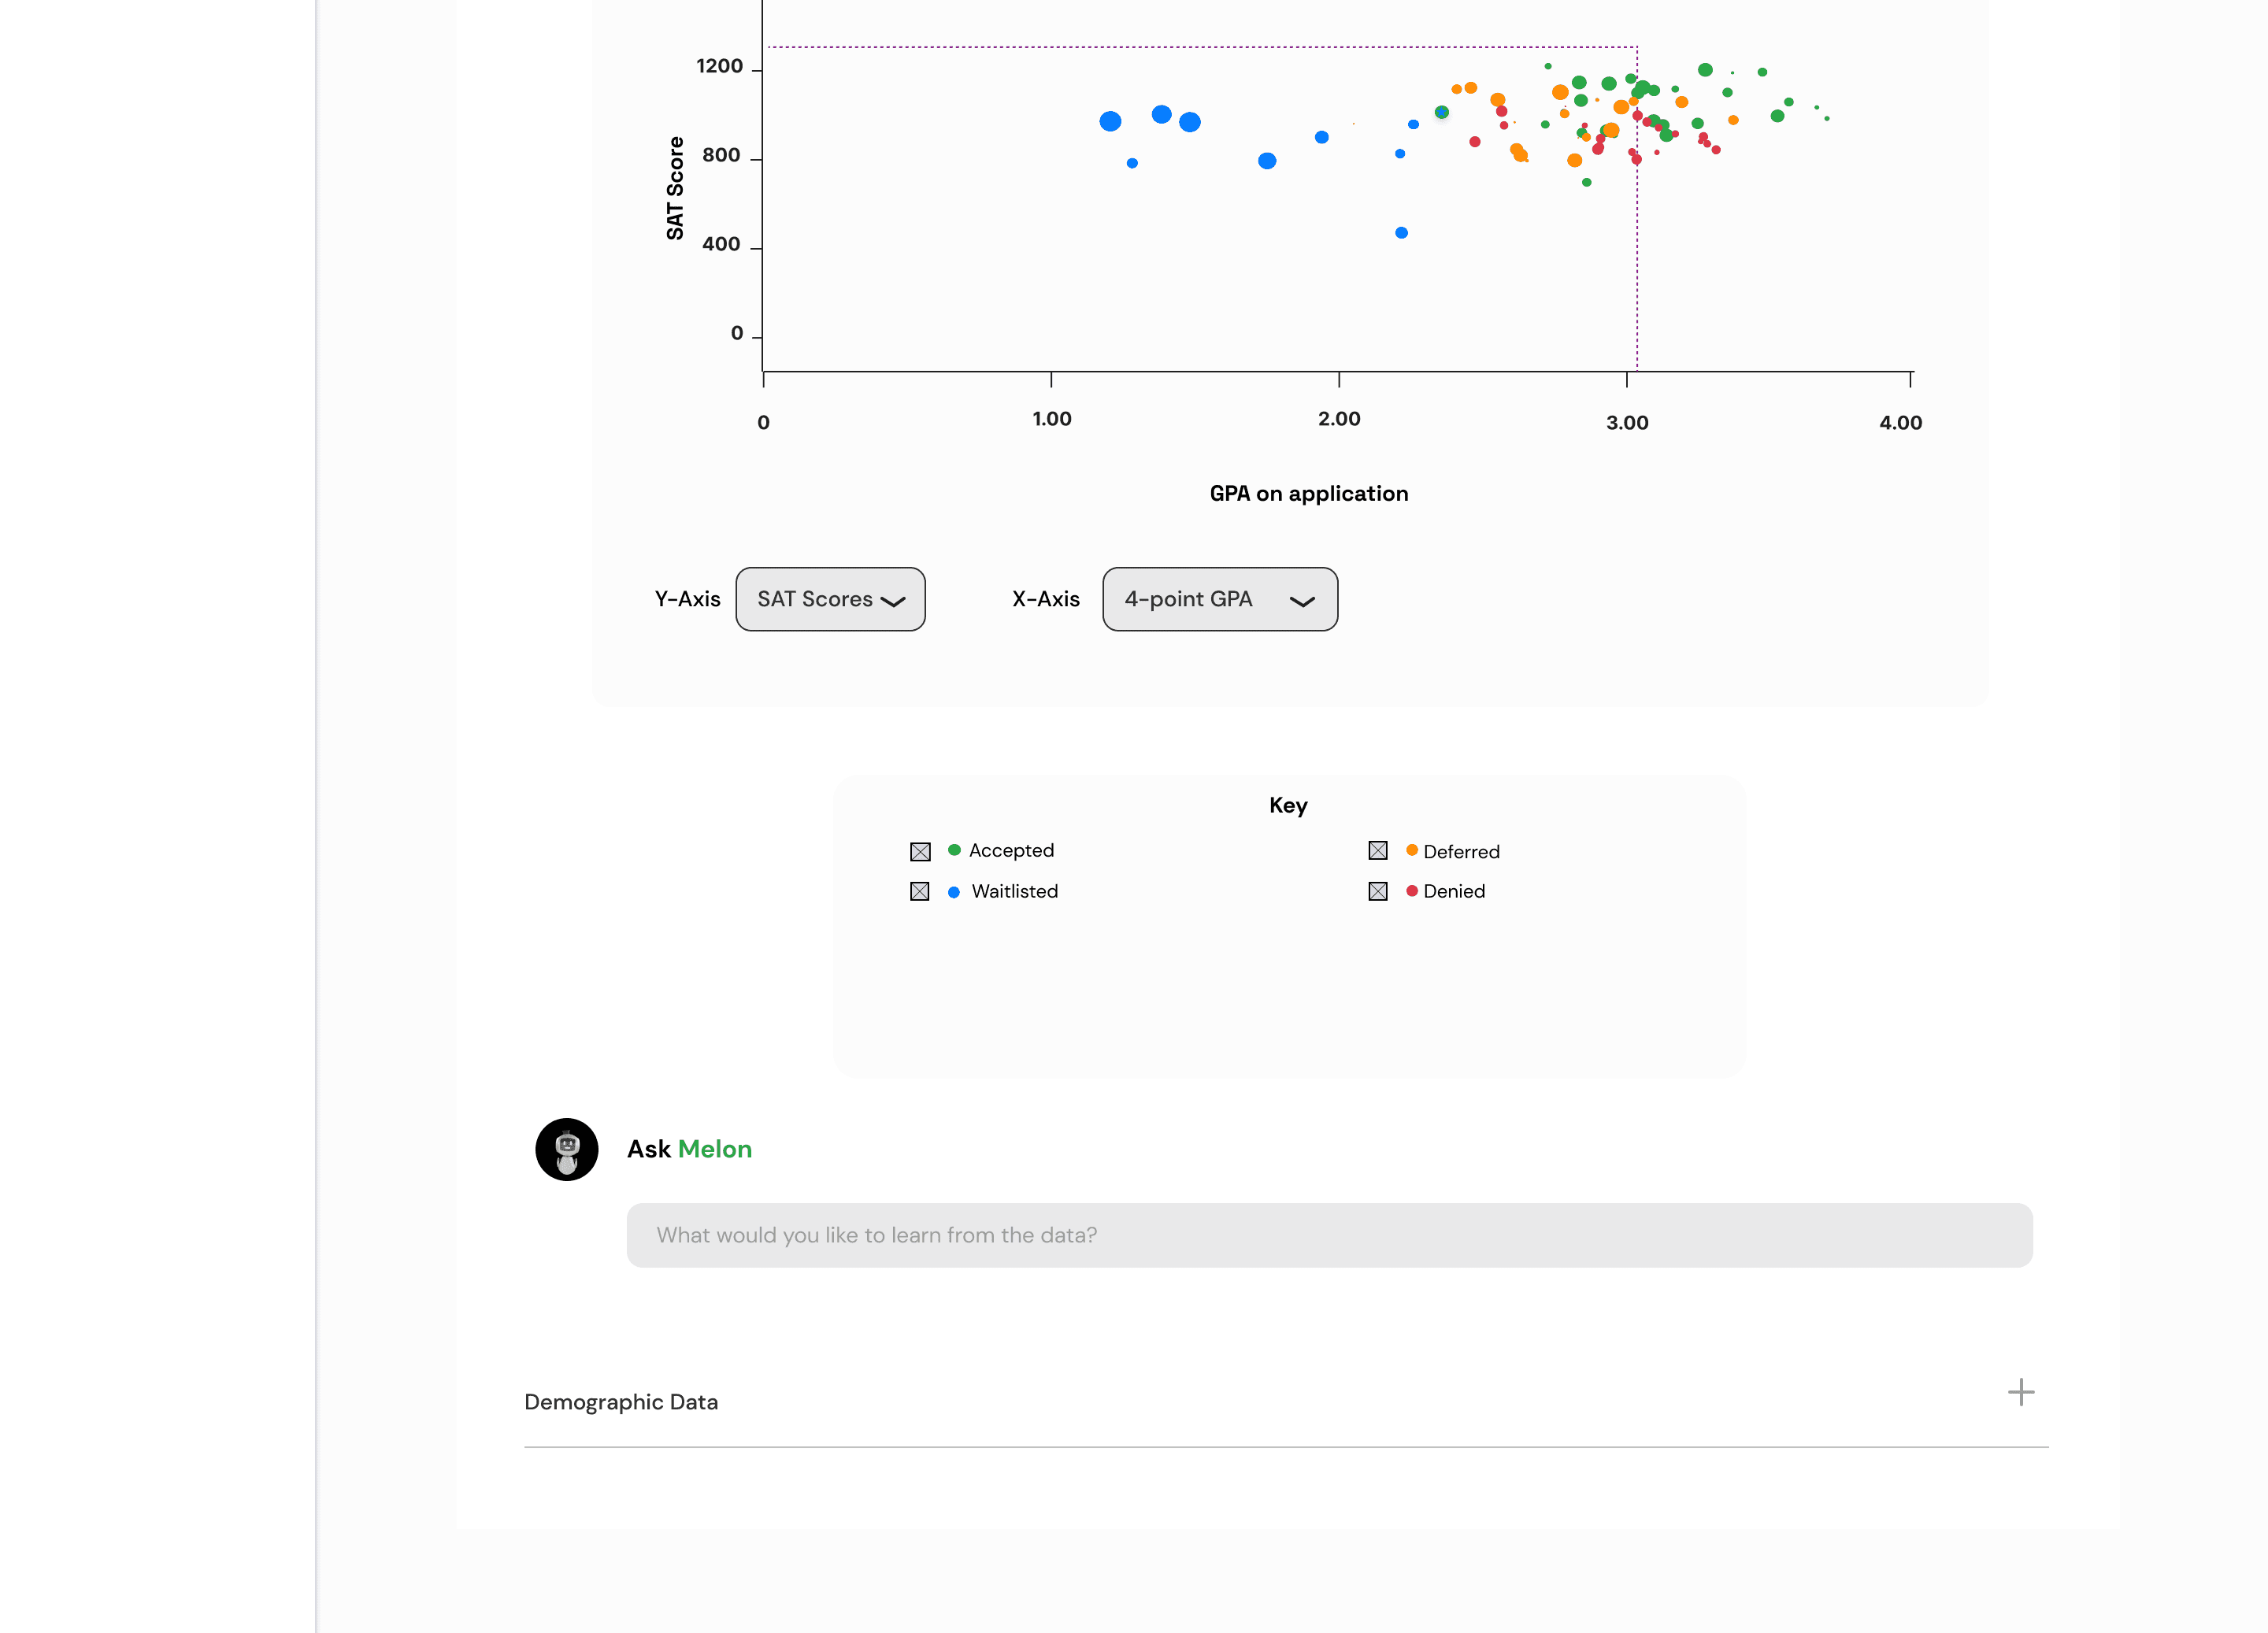Click the Waitlisted legend label
Viewport: 2268px width, 1633px height.
[1014, 891]
